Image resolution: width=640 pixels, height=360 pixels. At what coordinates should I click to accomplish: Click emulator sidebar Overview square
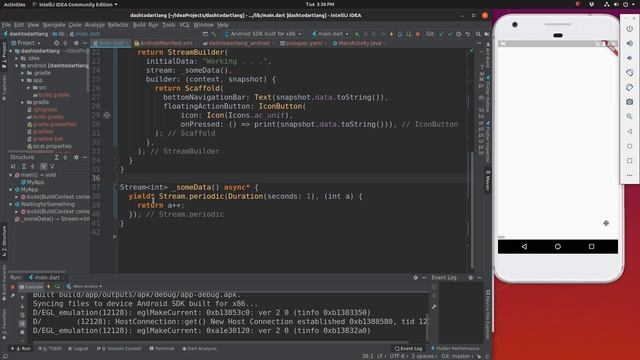point(629,160)
